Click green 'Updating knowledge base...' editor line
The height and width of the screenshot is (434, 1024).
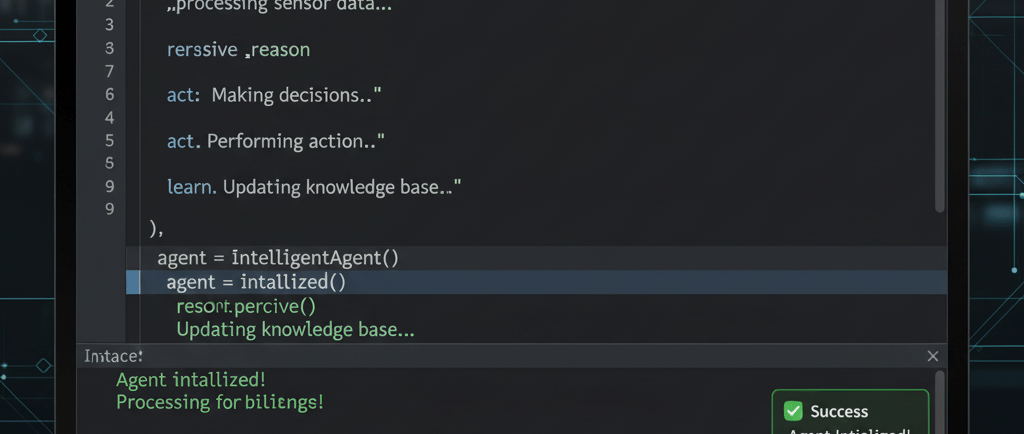pos(295,329)
